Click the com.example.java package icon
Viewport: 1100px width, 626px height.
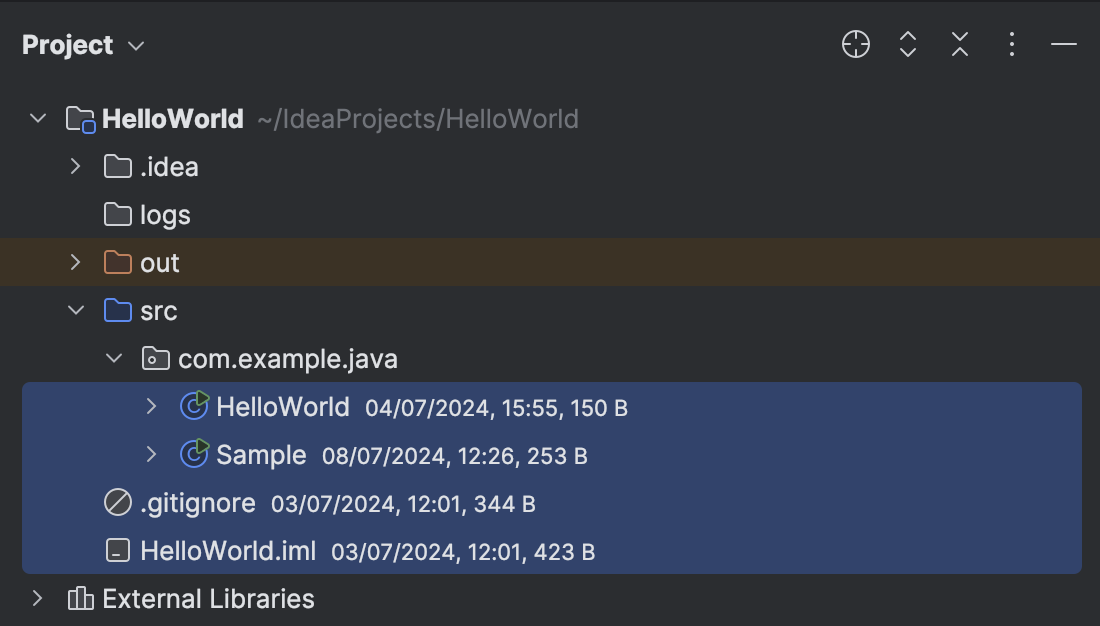tap(155, 358)
